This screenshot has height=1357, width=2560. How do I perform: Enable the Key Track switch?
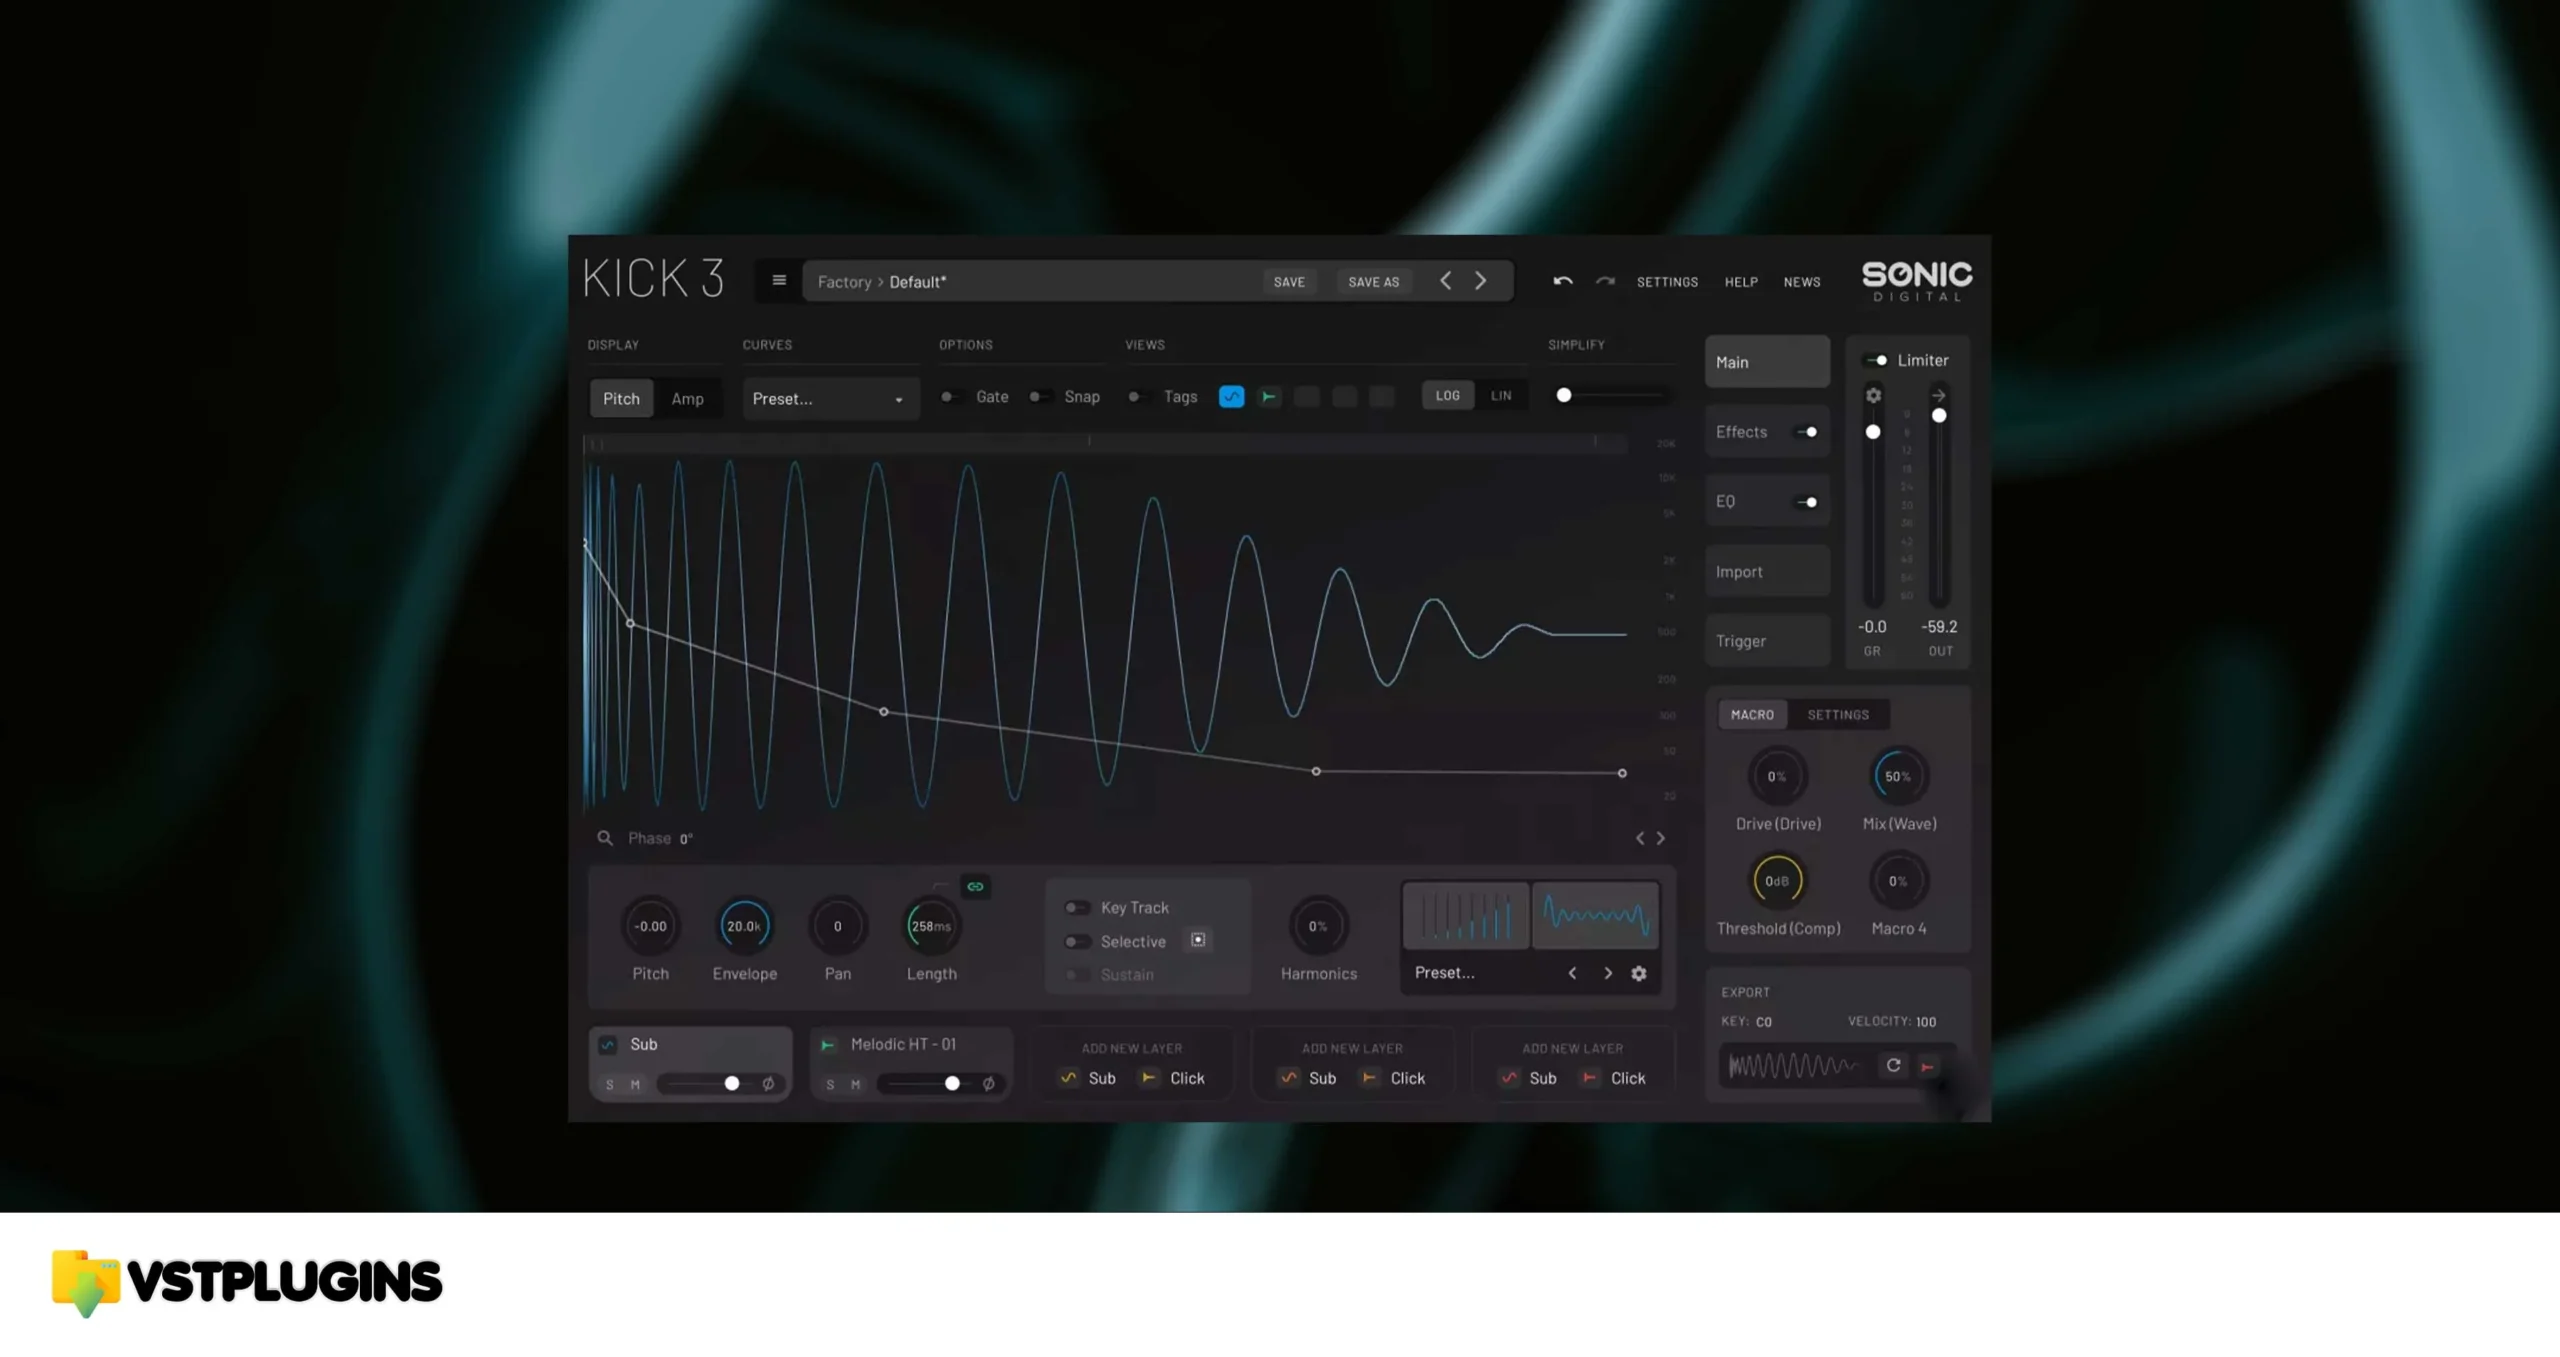pyautogui.click(x=1076, y=907)
